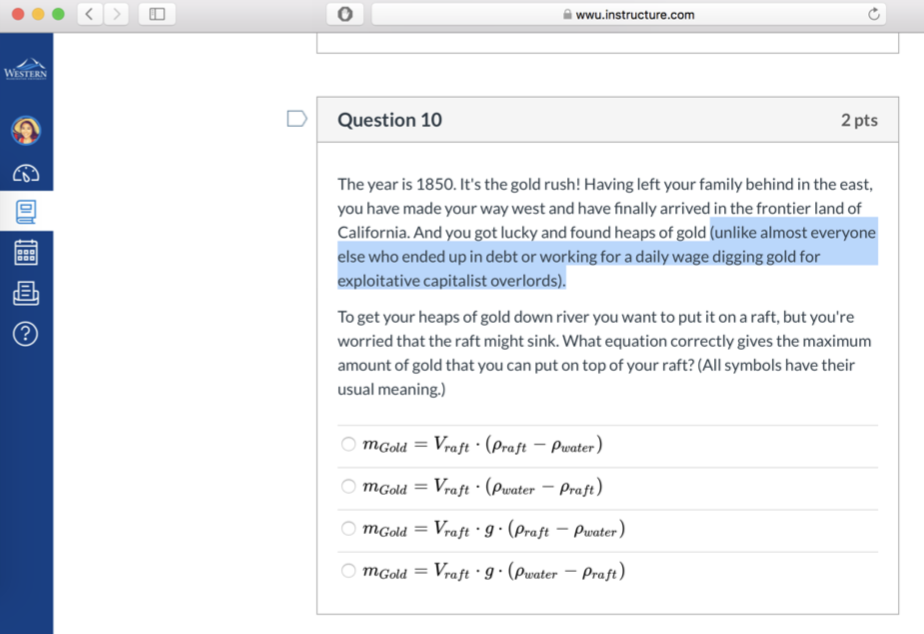Open the Canvas Dashboard speedometer icon
The height and width of the screenshot is (634, 924).
click(25, 172)
